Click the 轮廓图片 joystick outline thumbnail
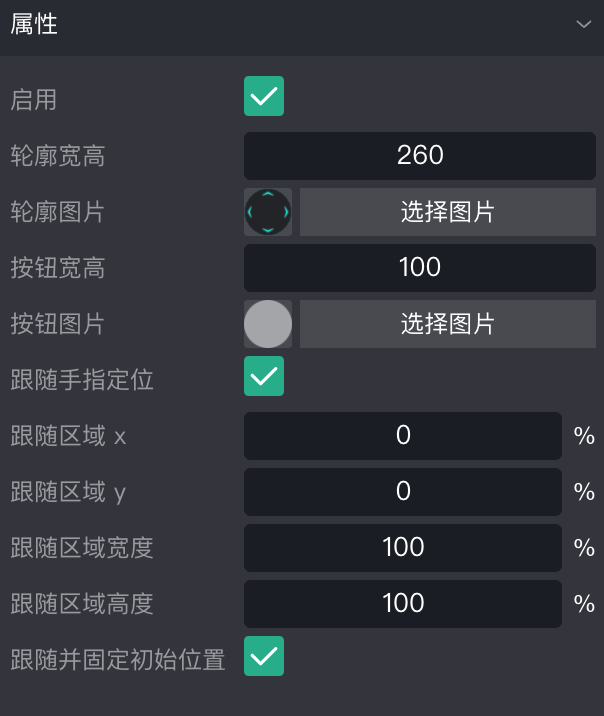The height and width of the screenshot is (716, 604). [268, 212]
